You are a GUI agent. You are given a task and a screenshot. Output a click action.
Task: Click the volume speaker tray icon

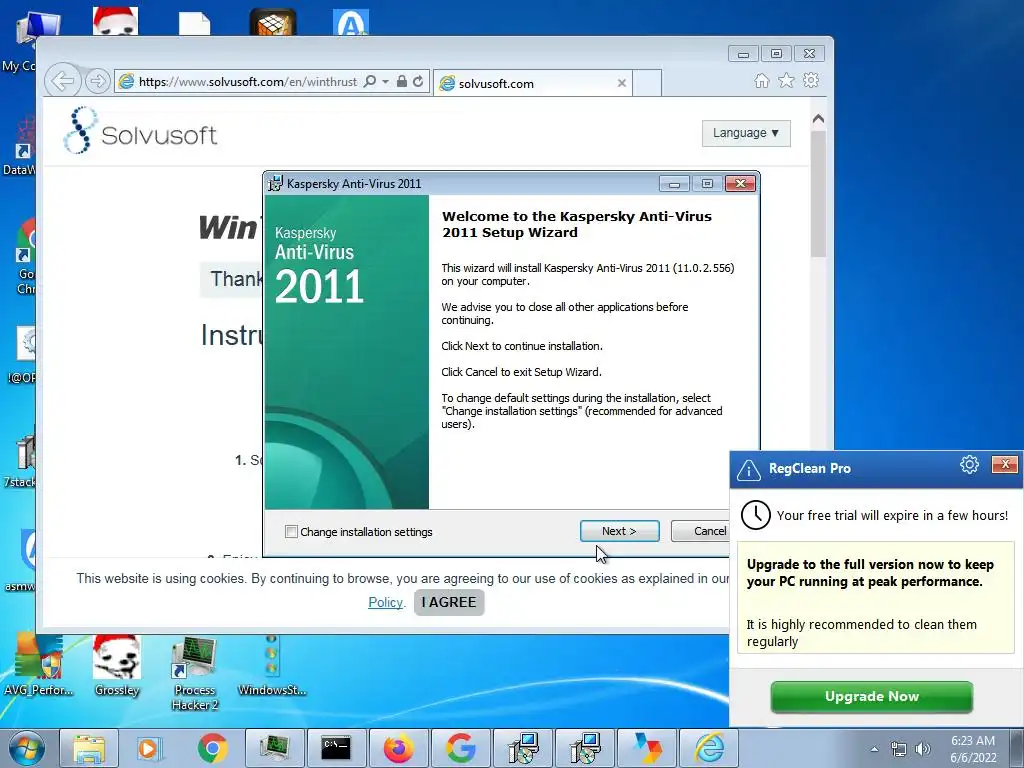923,749
